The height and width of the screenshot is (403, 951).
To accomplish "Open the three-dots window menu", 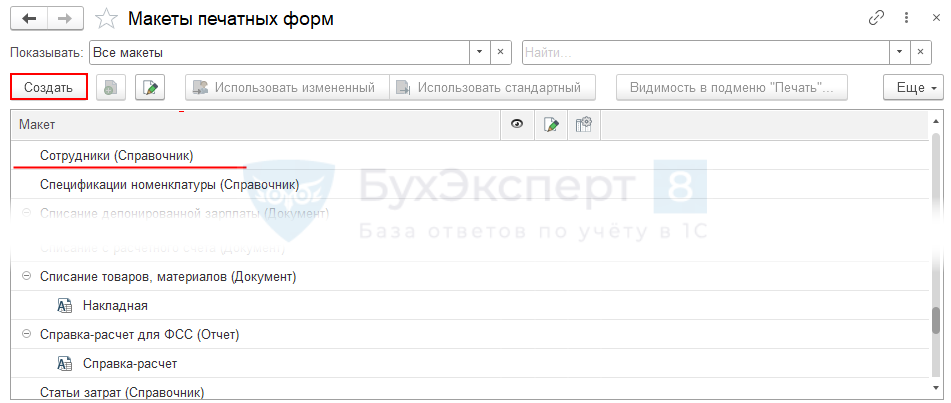I will [903, 18].
